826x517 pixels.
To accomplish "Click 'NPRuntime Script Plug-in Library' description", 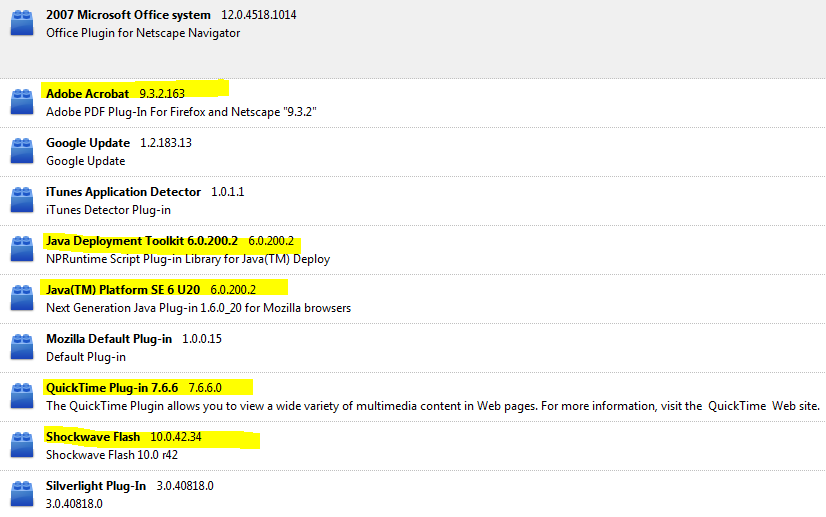I will pyautogui.click(x=188, y=259).
